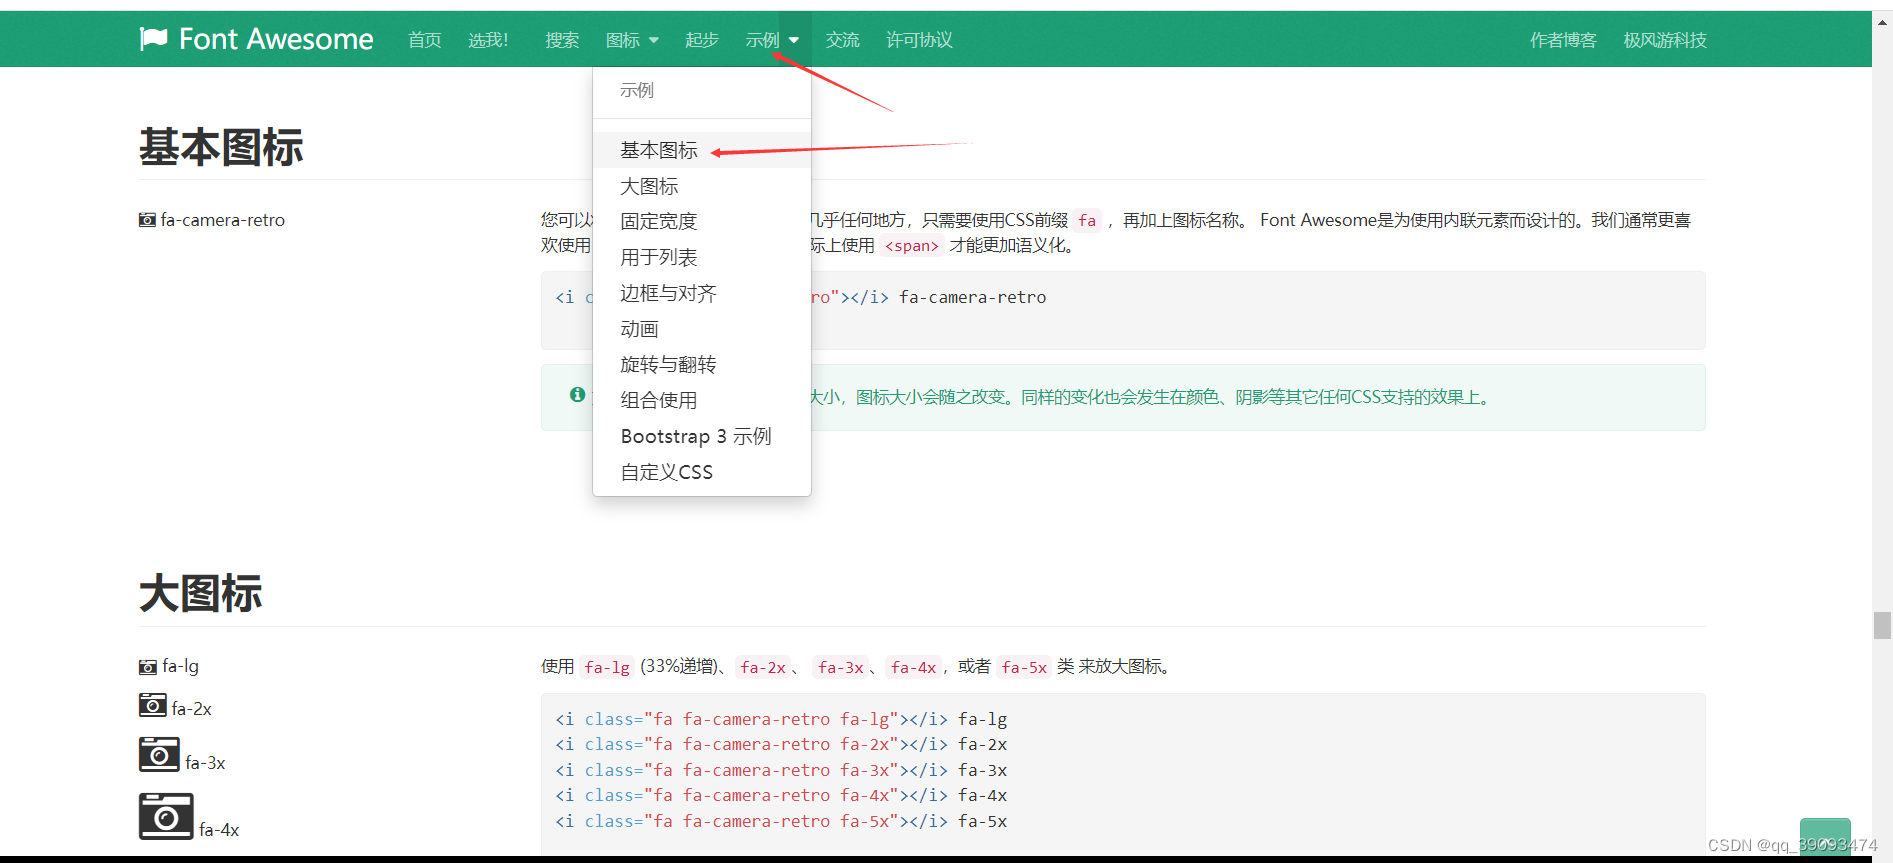Click the fa-3x camera icon
The height and width of the screenshot is (863, 1893).
pyautogui.click(x=159, y=754)
